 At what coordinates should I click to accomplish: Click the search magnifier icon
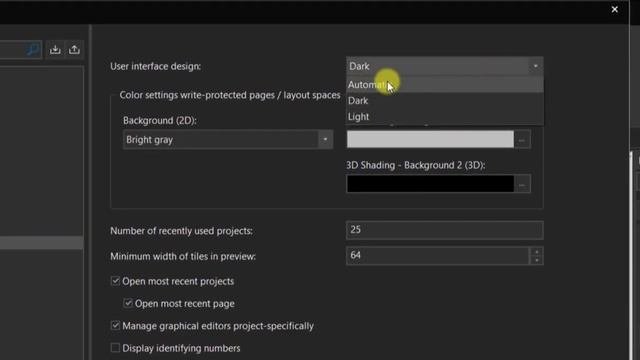[33, 50]
